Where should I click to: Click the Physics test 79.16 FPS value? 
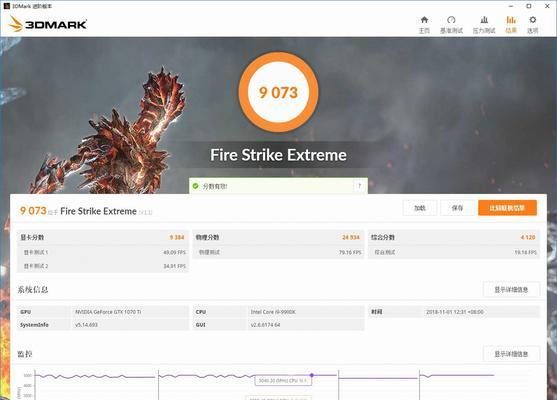(350, 252)
